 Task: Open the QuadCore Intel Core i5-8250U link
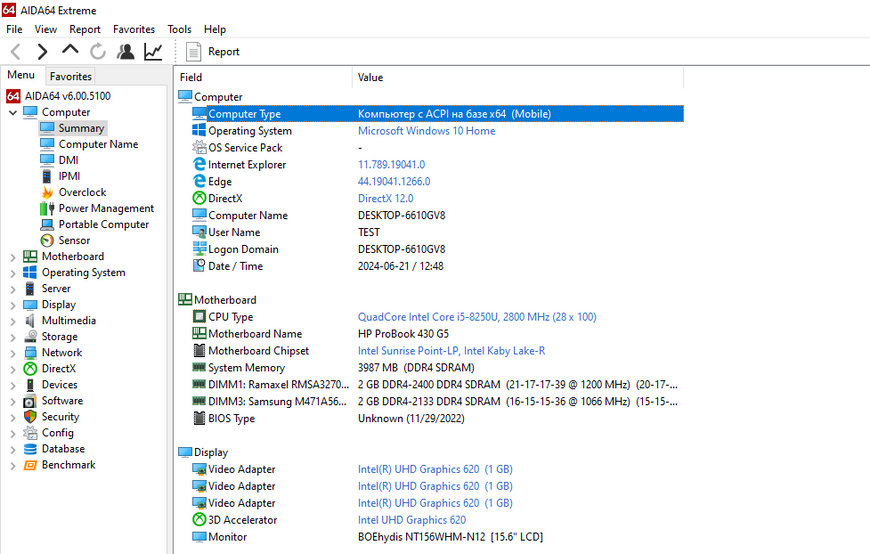point(477,317)
